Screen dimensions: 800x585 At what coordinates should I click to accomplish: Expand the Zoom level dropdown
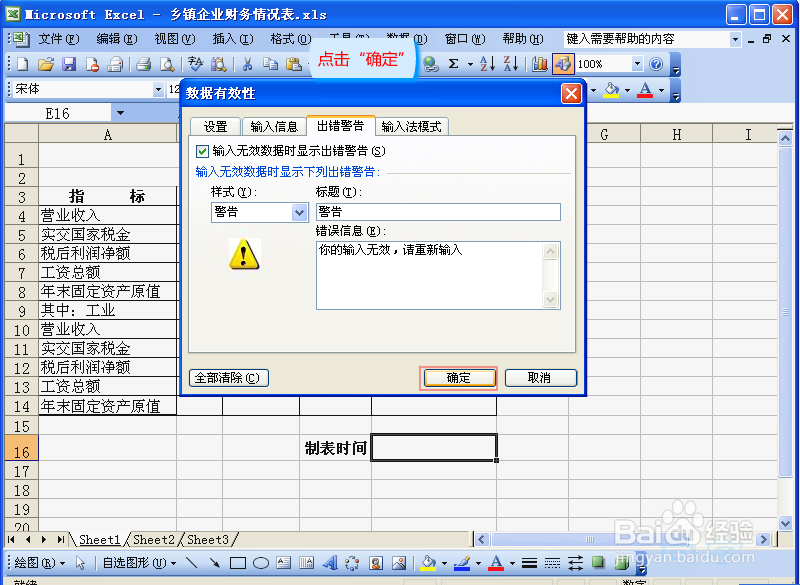click(x=638, y=63)
